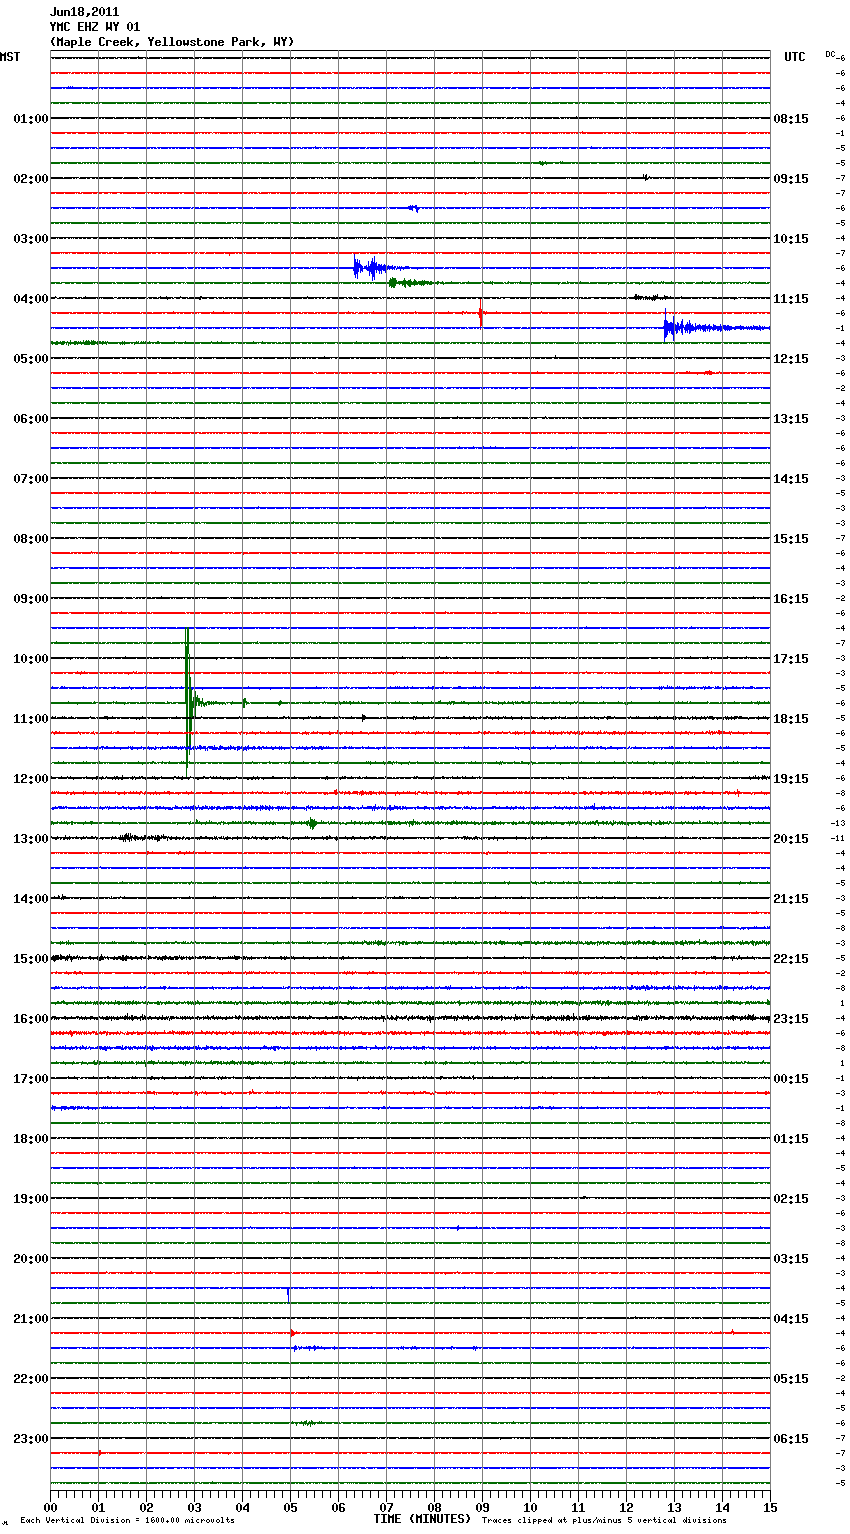Click the 'MST' timezone label

pyautogui.click(x=10, y=57)
